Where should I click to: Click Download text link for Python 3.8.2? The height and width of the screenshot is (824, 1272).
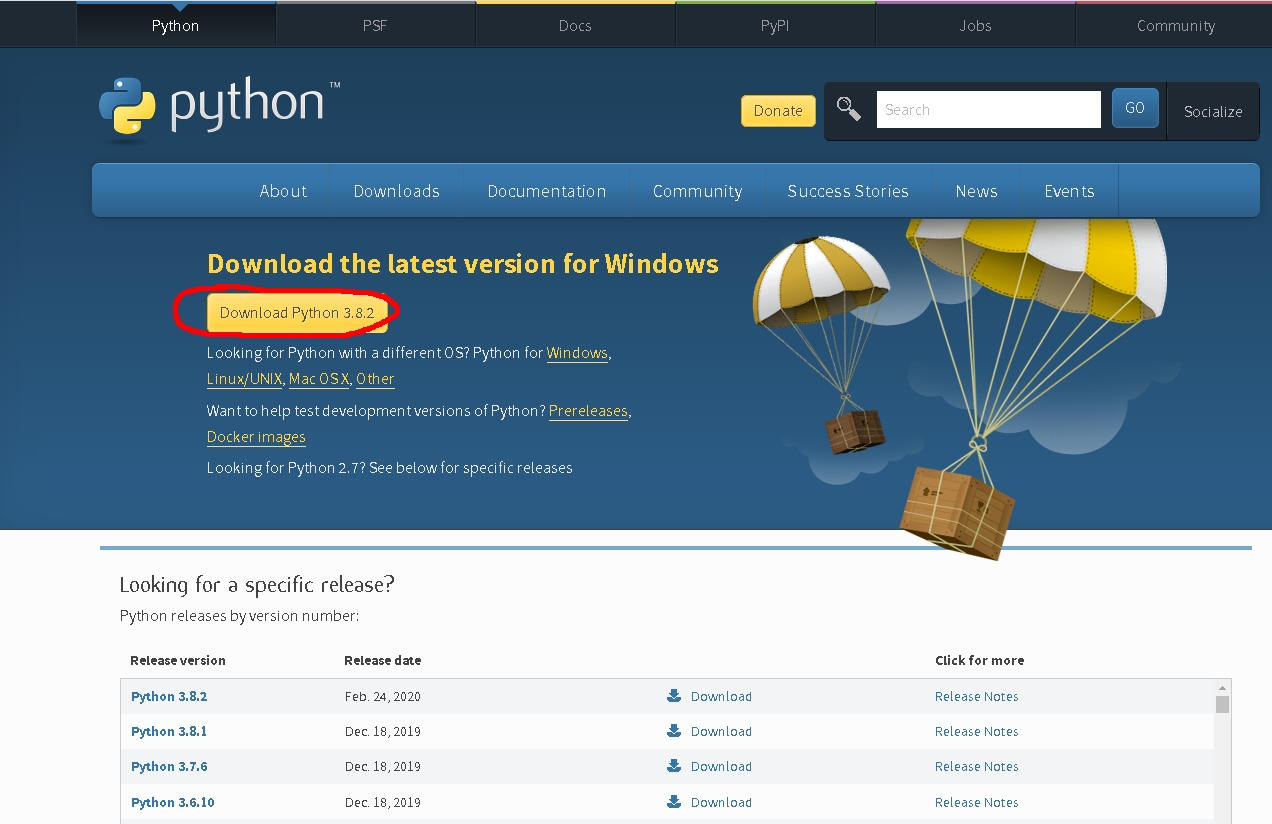721,696
